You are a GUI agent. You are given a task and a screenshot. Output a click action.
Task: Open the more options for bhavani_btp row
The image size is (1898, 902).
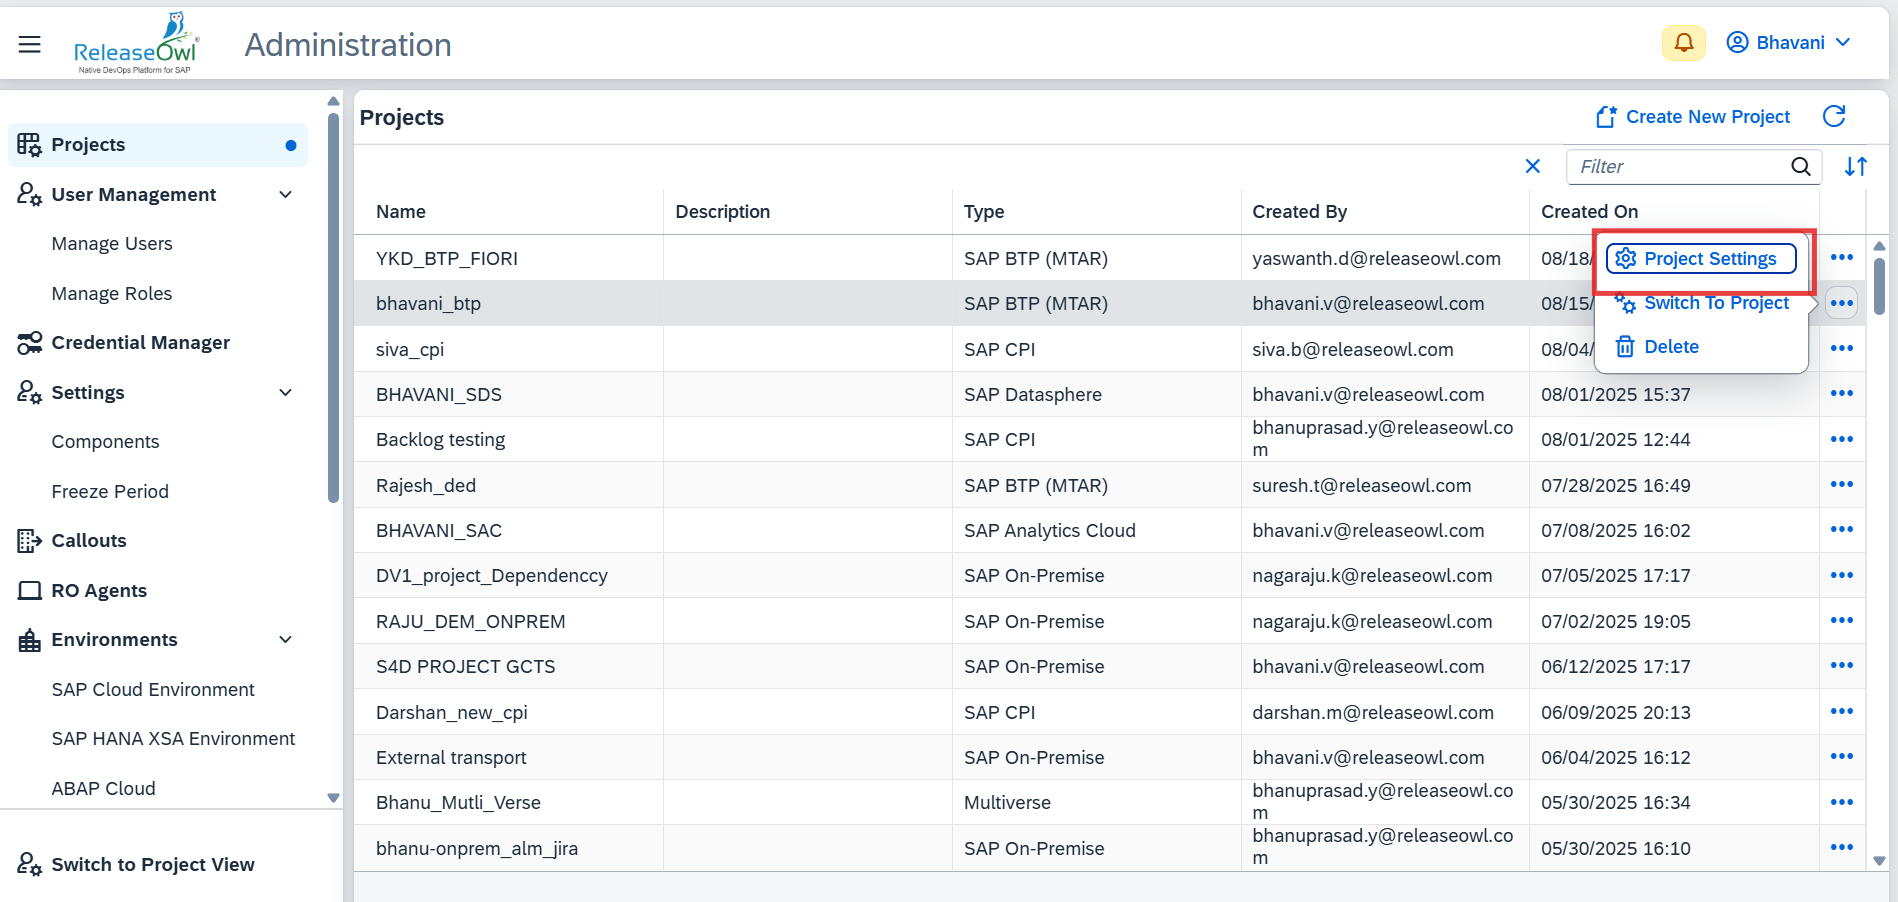click(1842, 303)
